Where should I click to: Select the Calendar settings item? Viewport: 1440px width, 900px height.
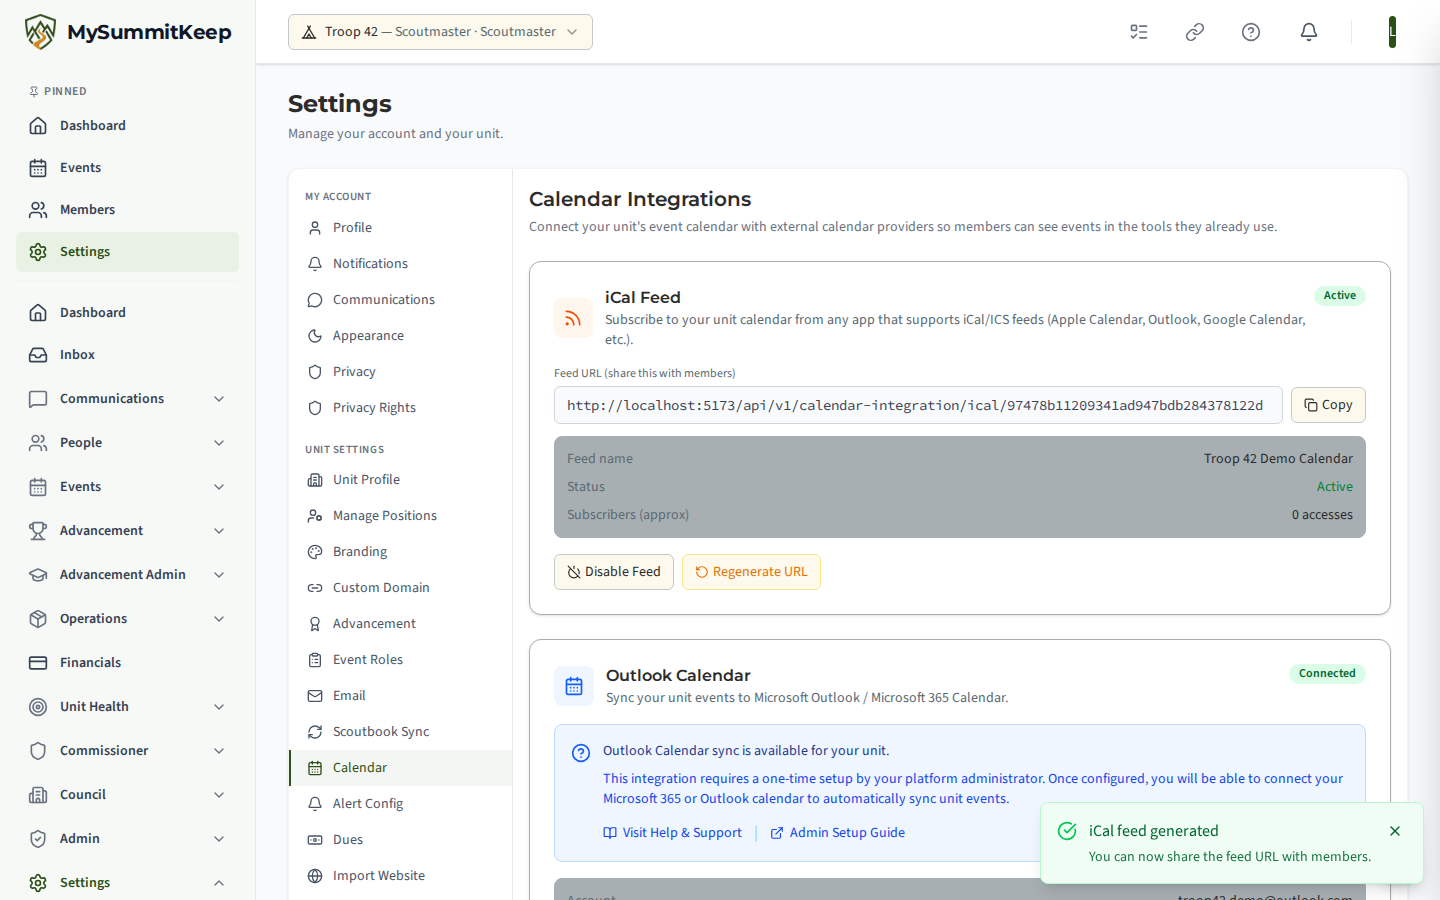pos(400,768)
